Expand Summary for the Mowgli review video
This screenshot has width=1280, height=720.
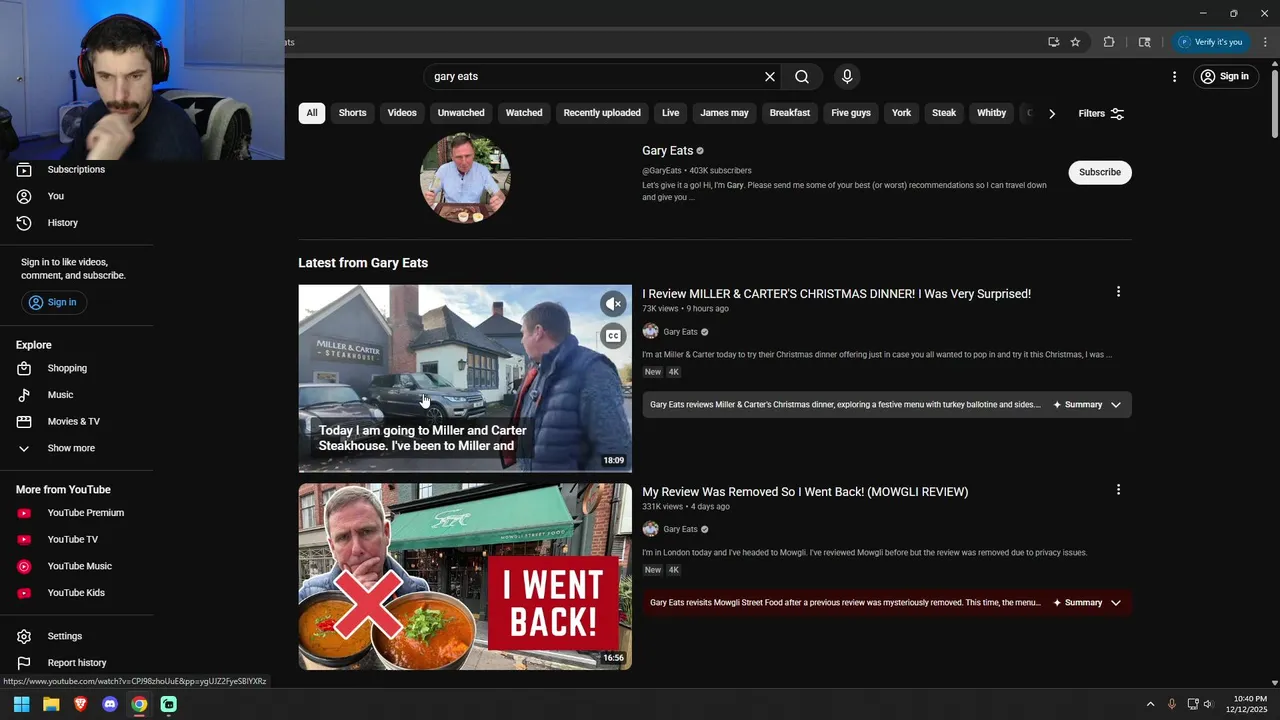[x=1087, y=603]
